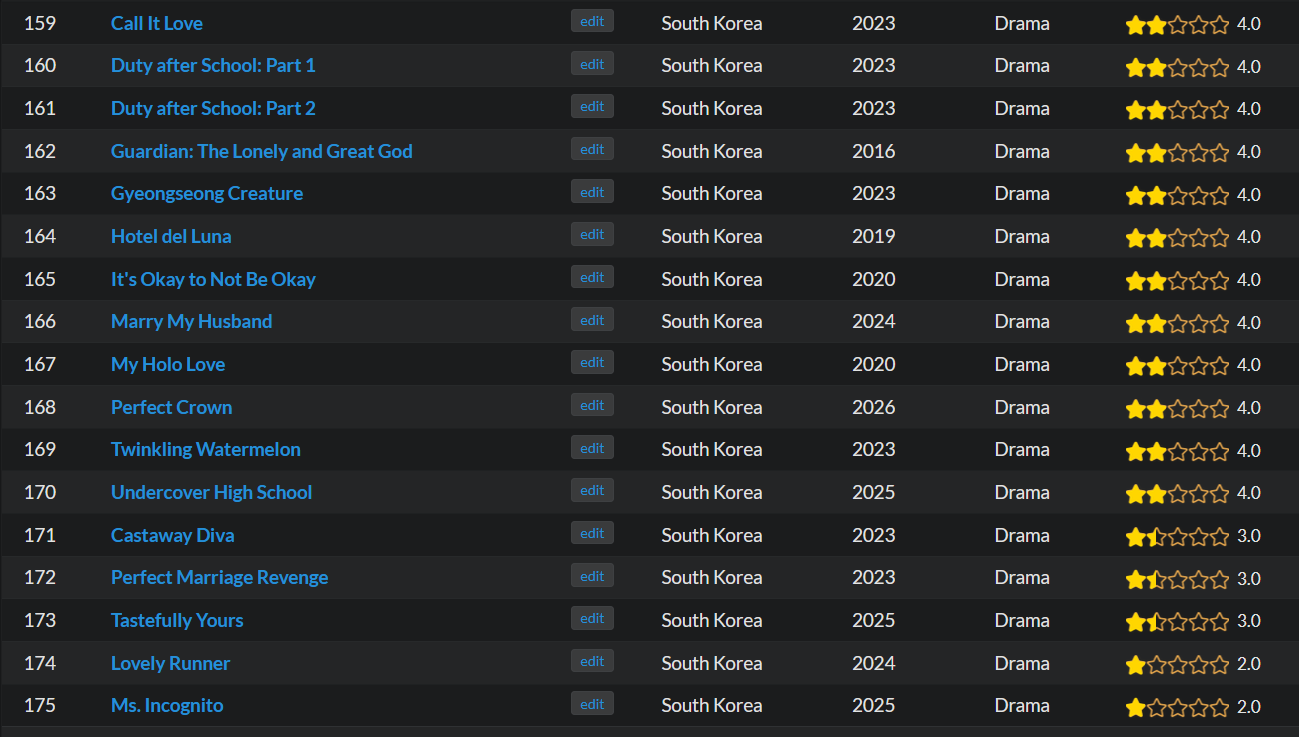This screenshot has height=737, width=1299.
Task: Click the star rating for Ms. Incognito
Action: click(x=1177, y=706)
